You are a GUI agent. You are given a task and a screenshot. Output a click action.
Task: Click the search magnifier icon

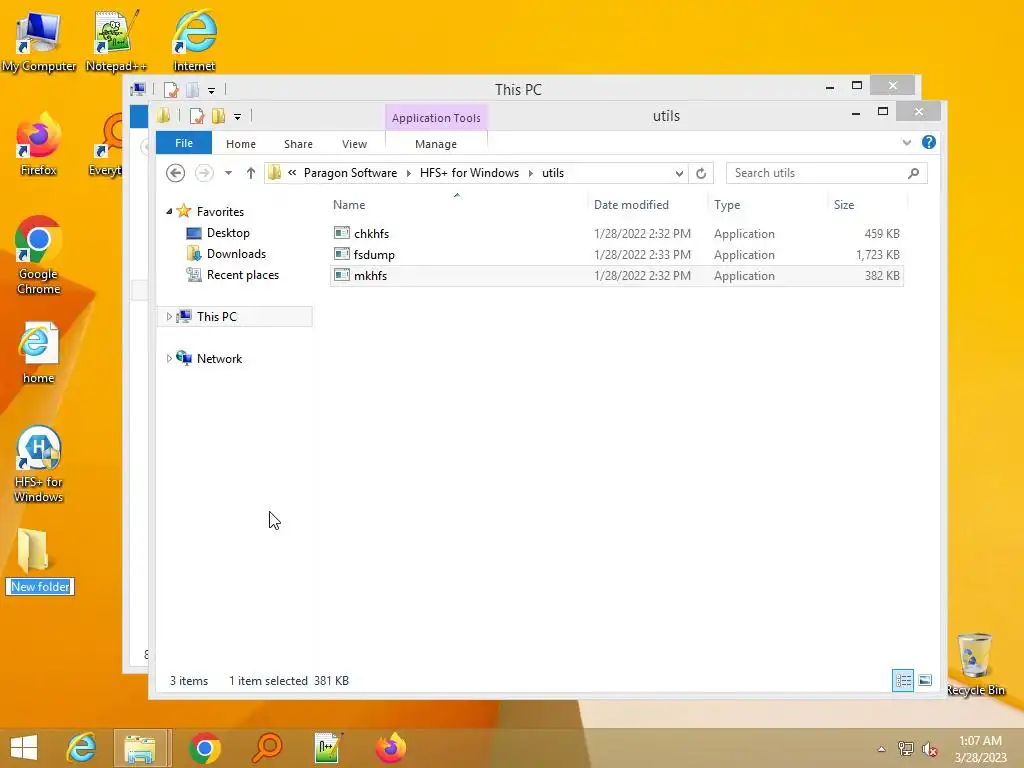pos(914,173)
